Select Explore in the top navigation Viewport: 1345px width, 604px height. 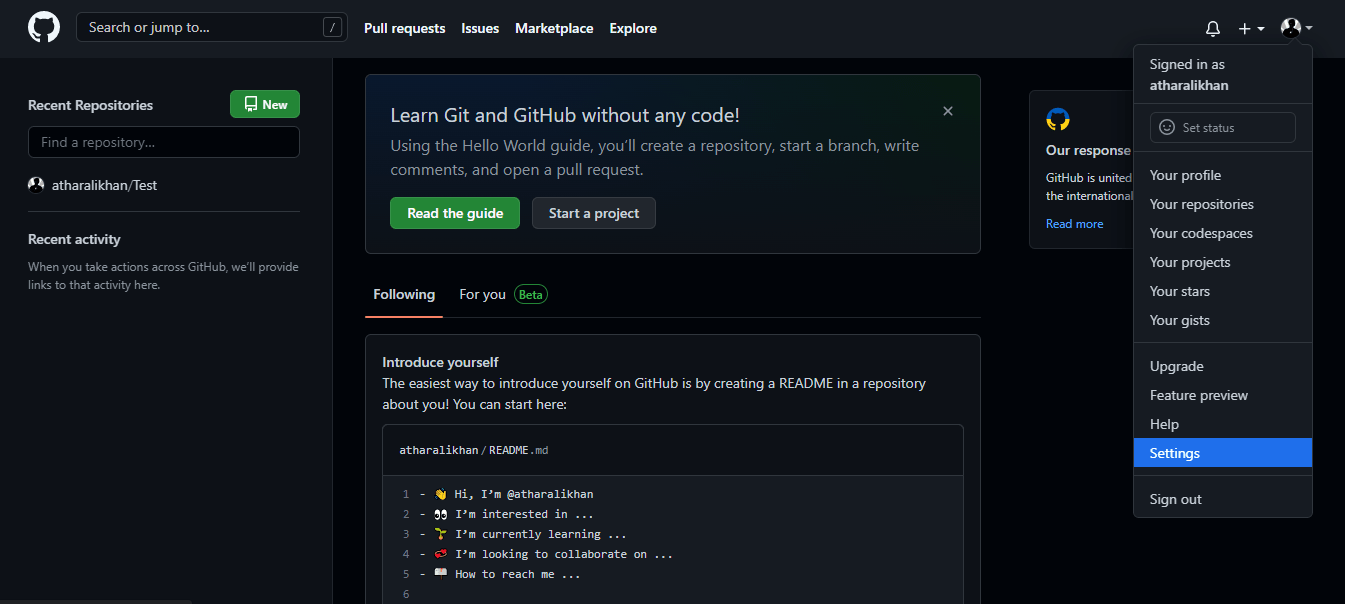click(633, 29)
